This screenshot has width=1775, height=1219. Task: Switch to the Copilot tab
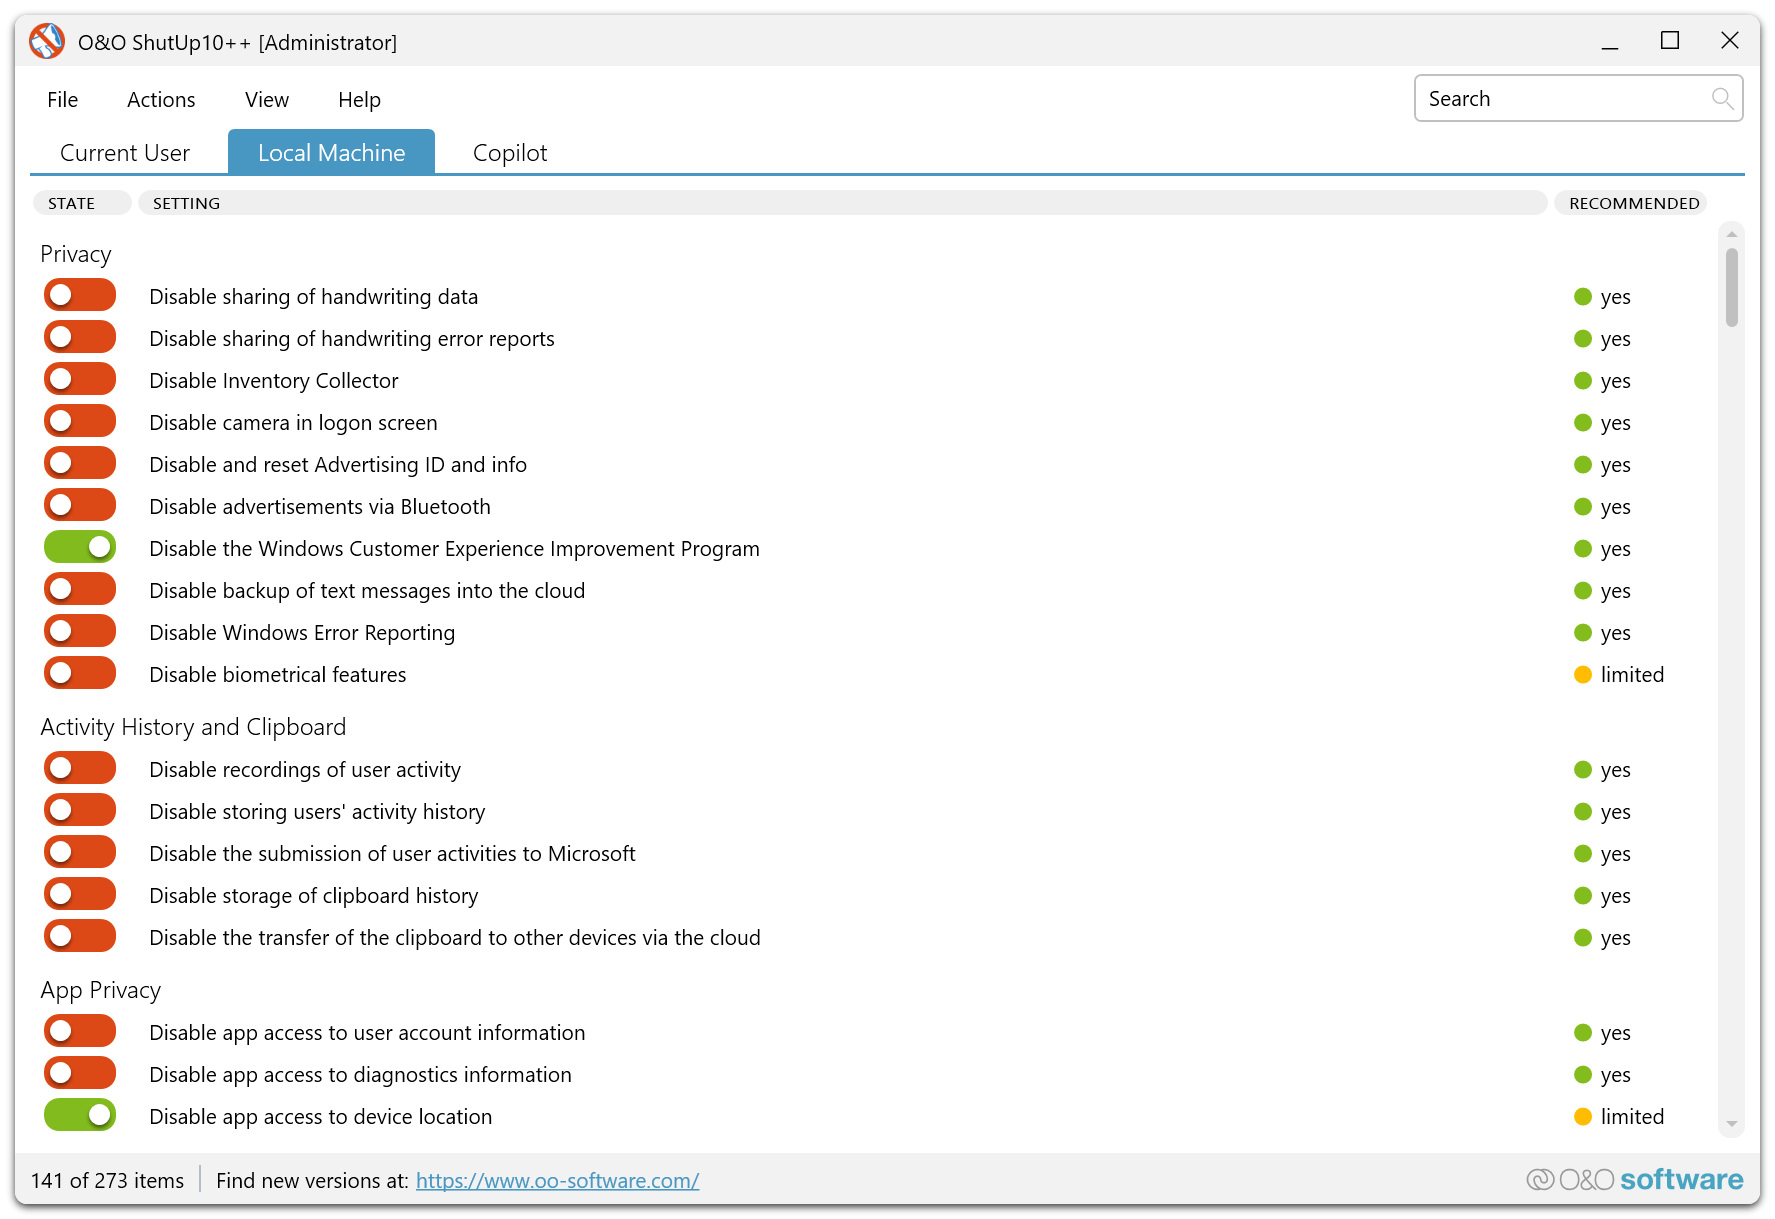click(510, 153)
